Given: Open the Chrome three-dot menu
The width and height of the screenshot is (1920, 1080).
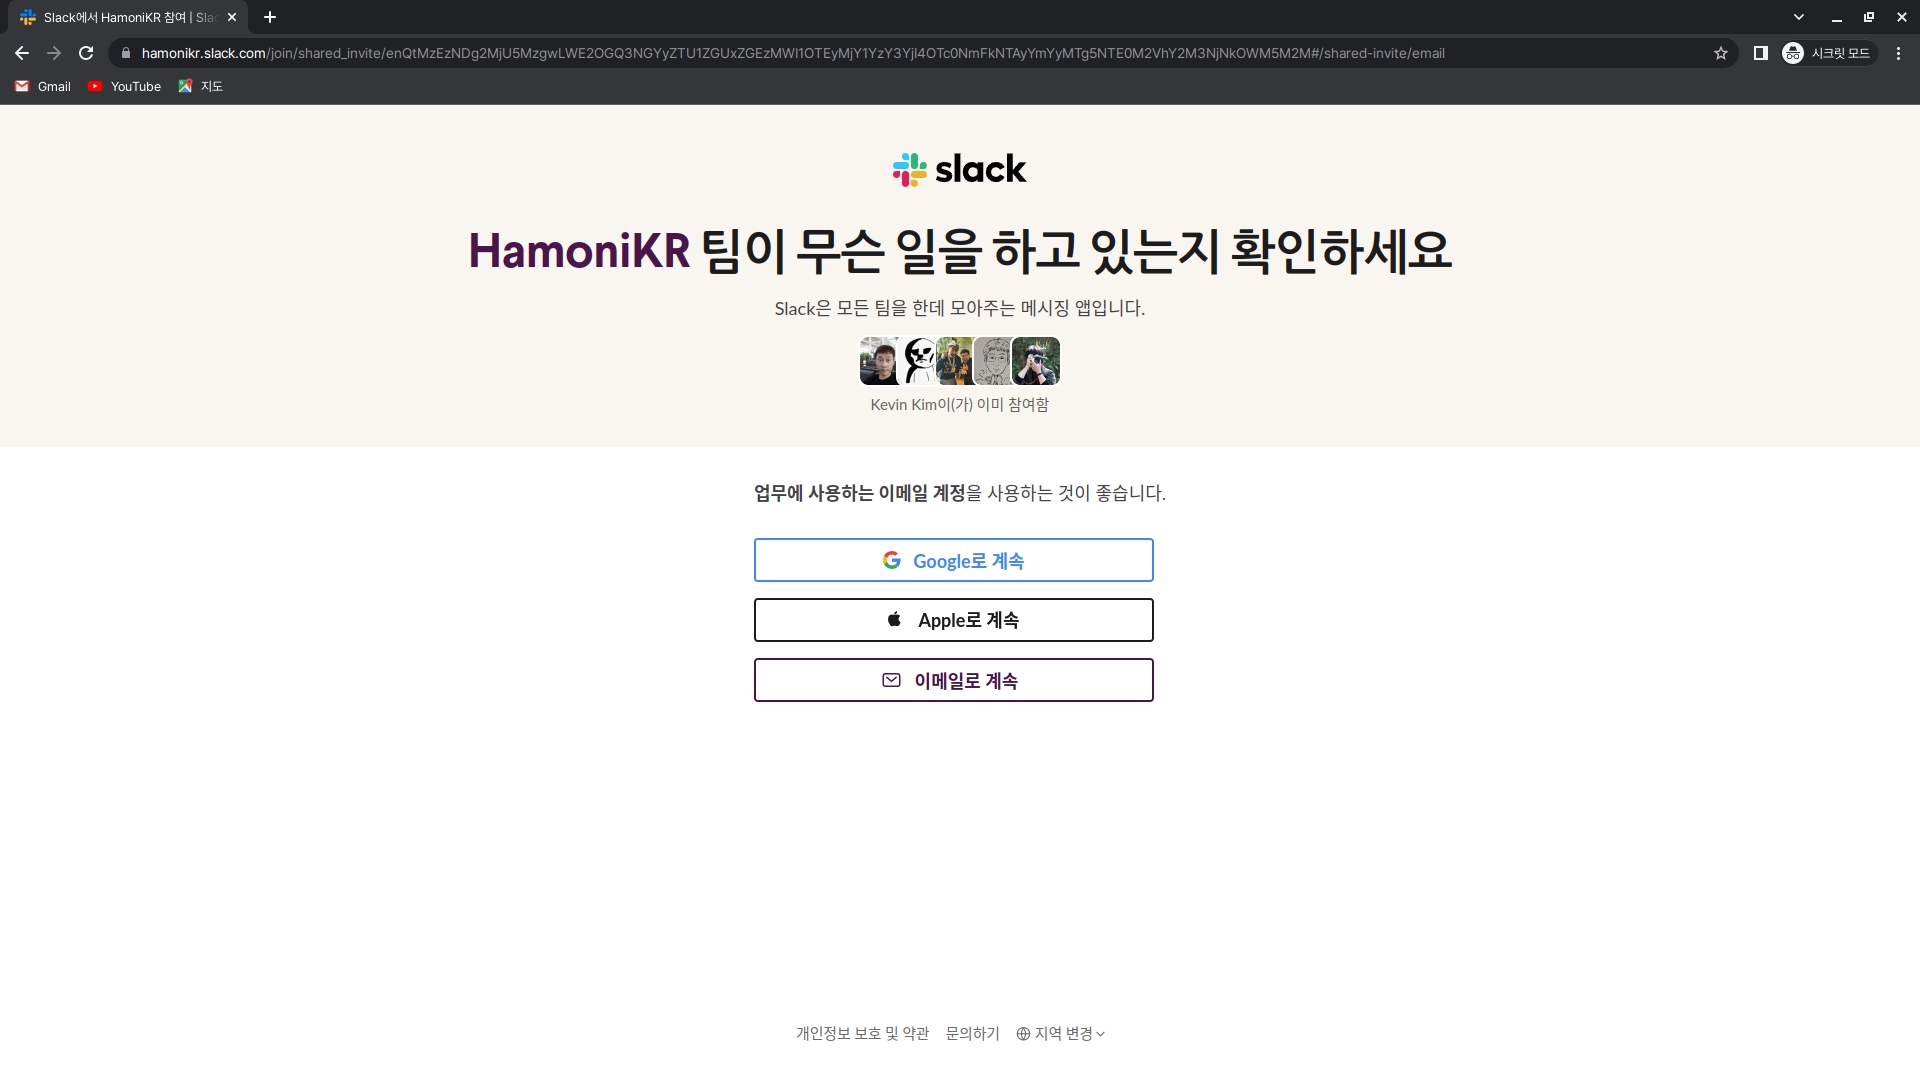Looking at the screenshot, I should pos(1898,53).
